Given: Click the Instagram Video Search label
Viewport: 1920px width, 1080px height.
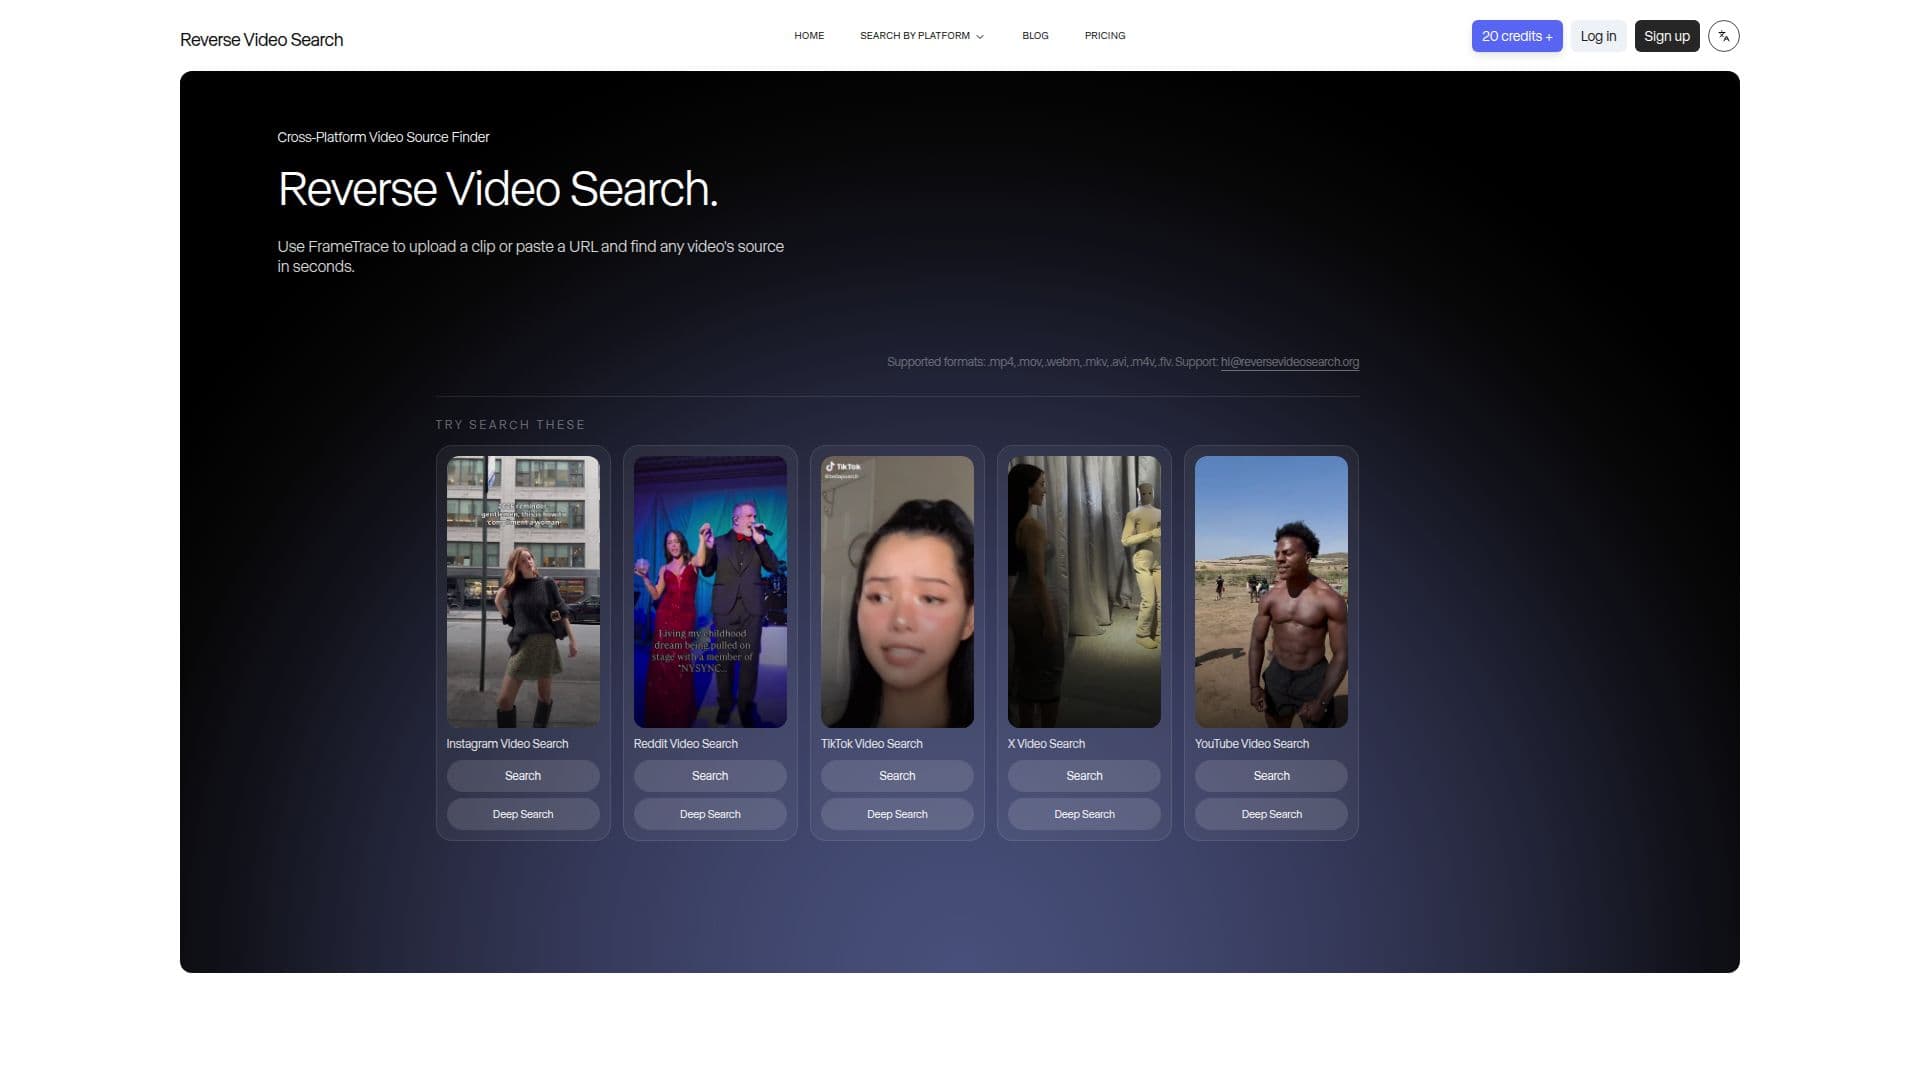Looking at the screenshot, I should [507, 744].
